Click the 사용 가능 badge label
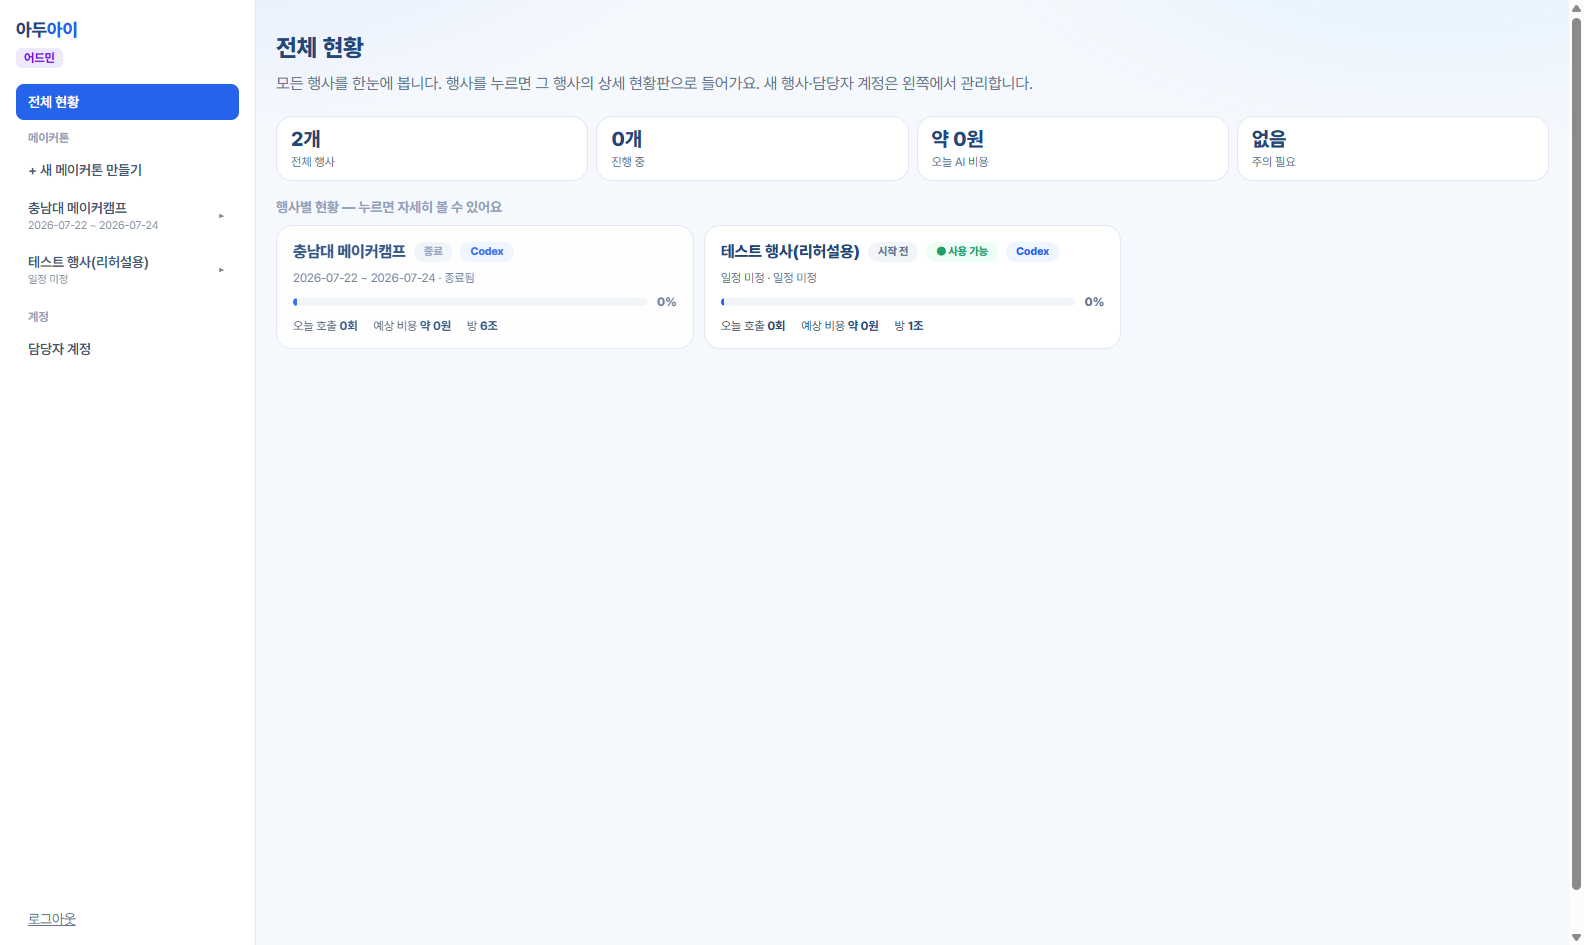Screen dimensions: 1584x945 click(x=968, y=251)
